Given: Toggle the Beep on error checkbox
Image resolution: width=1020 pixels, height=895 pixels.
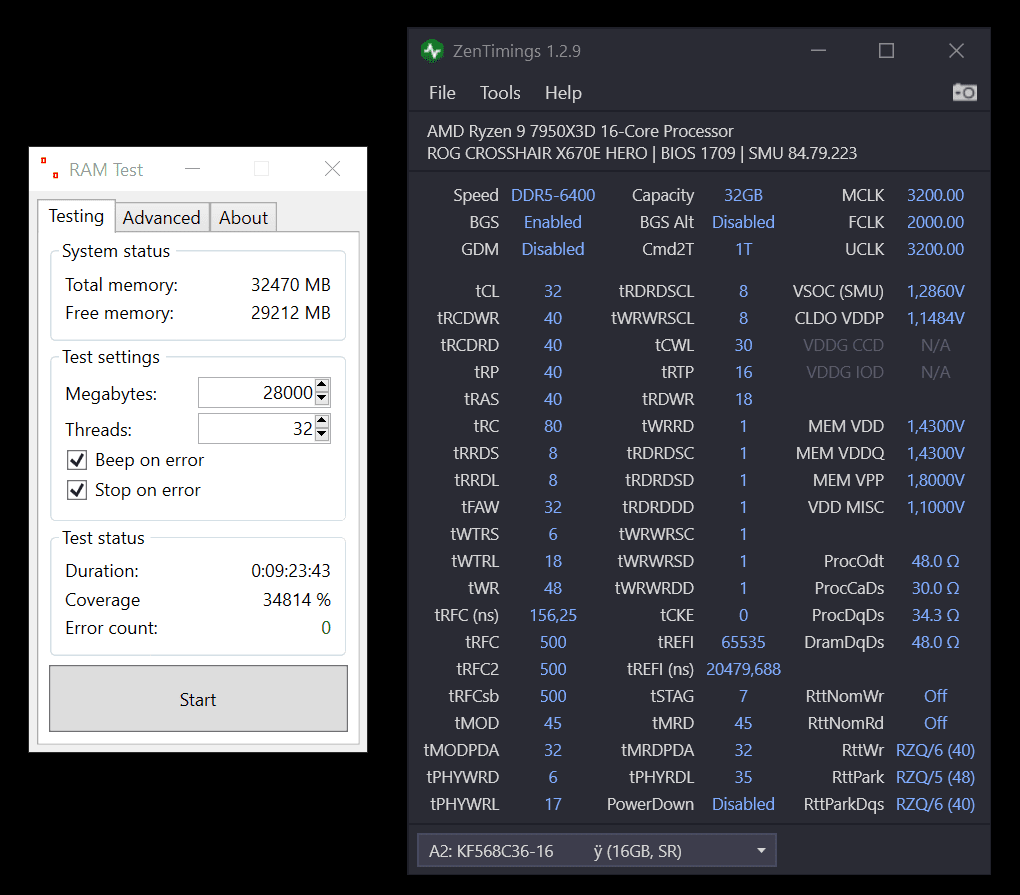Looking at the screenshot, I should (x=77, y=460).
